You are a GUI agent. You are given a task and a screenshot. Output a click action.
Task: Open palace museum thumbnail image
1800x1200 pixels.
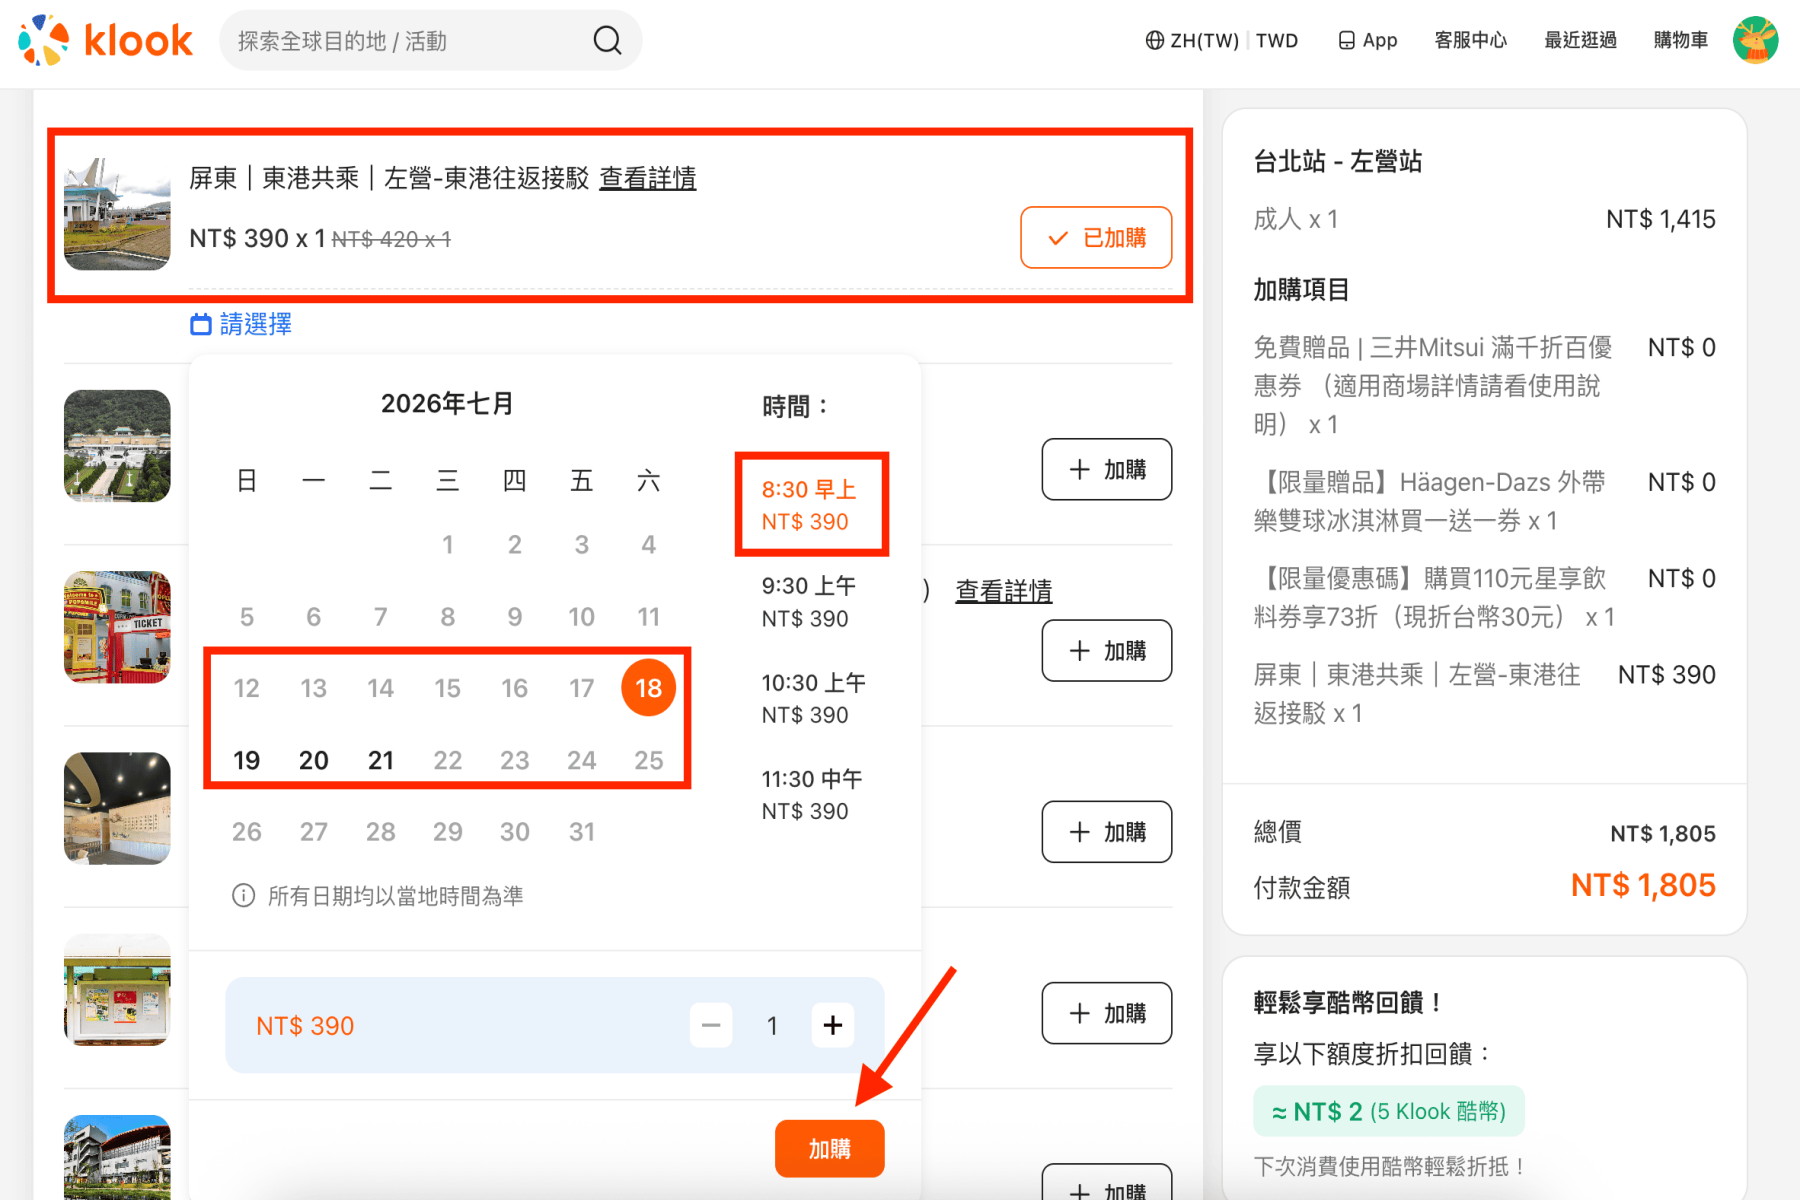point(117,446)
